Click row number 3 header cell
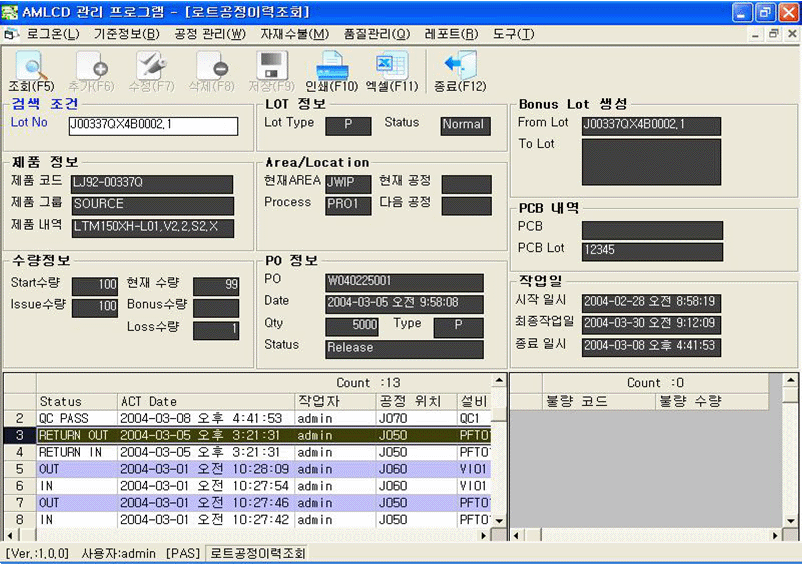Viewport: 803px width, 564px height. [19, 435]
